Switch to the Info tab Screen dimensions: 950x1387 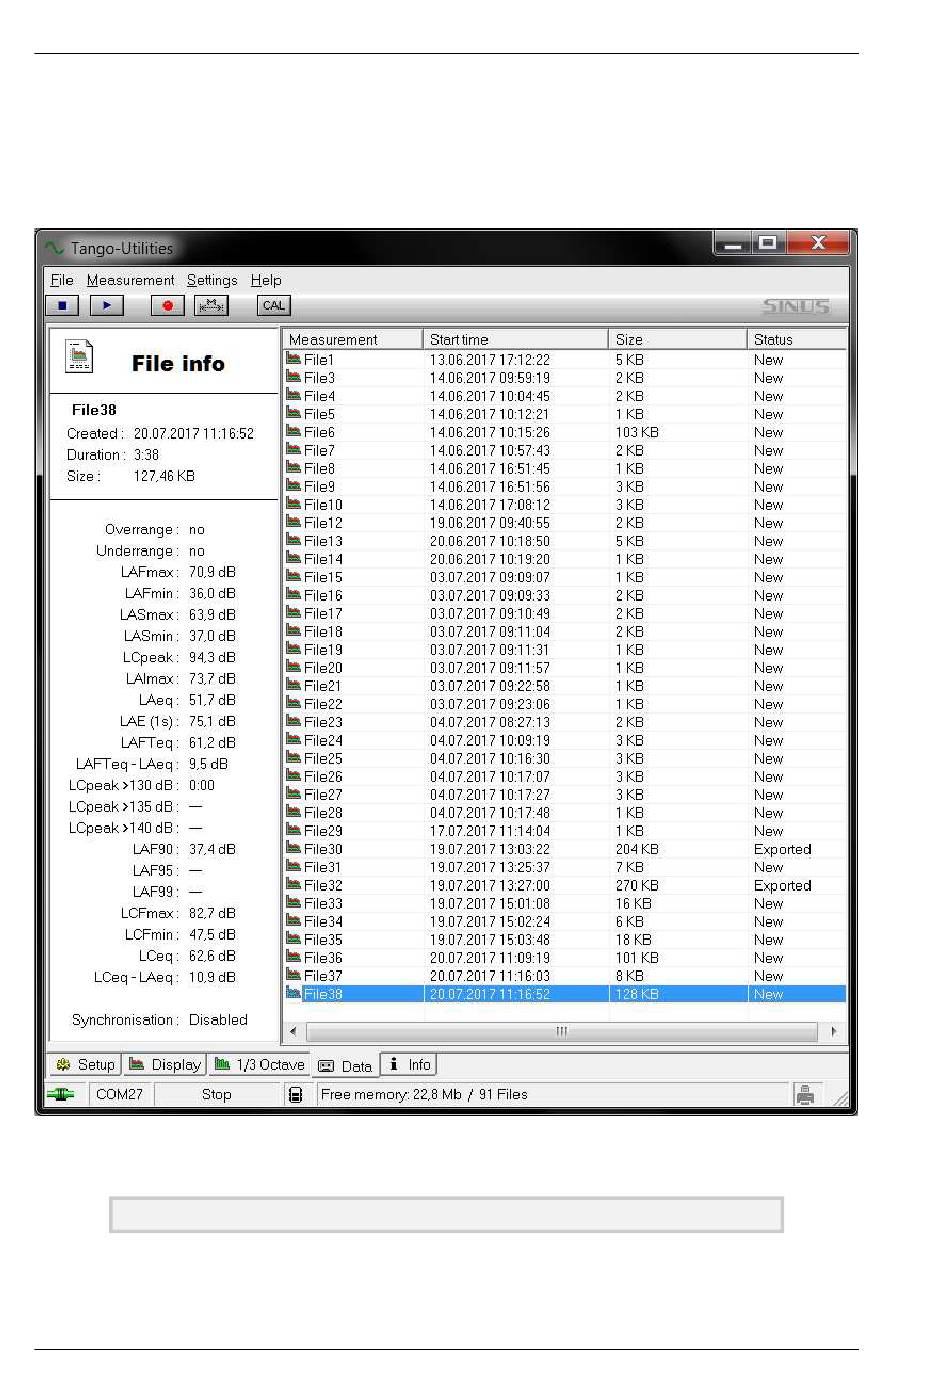[x=409, y=1065]
